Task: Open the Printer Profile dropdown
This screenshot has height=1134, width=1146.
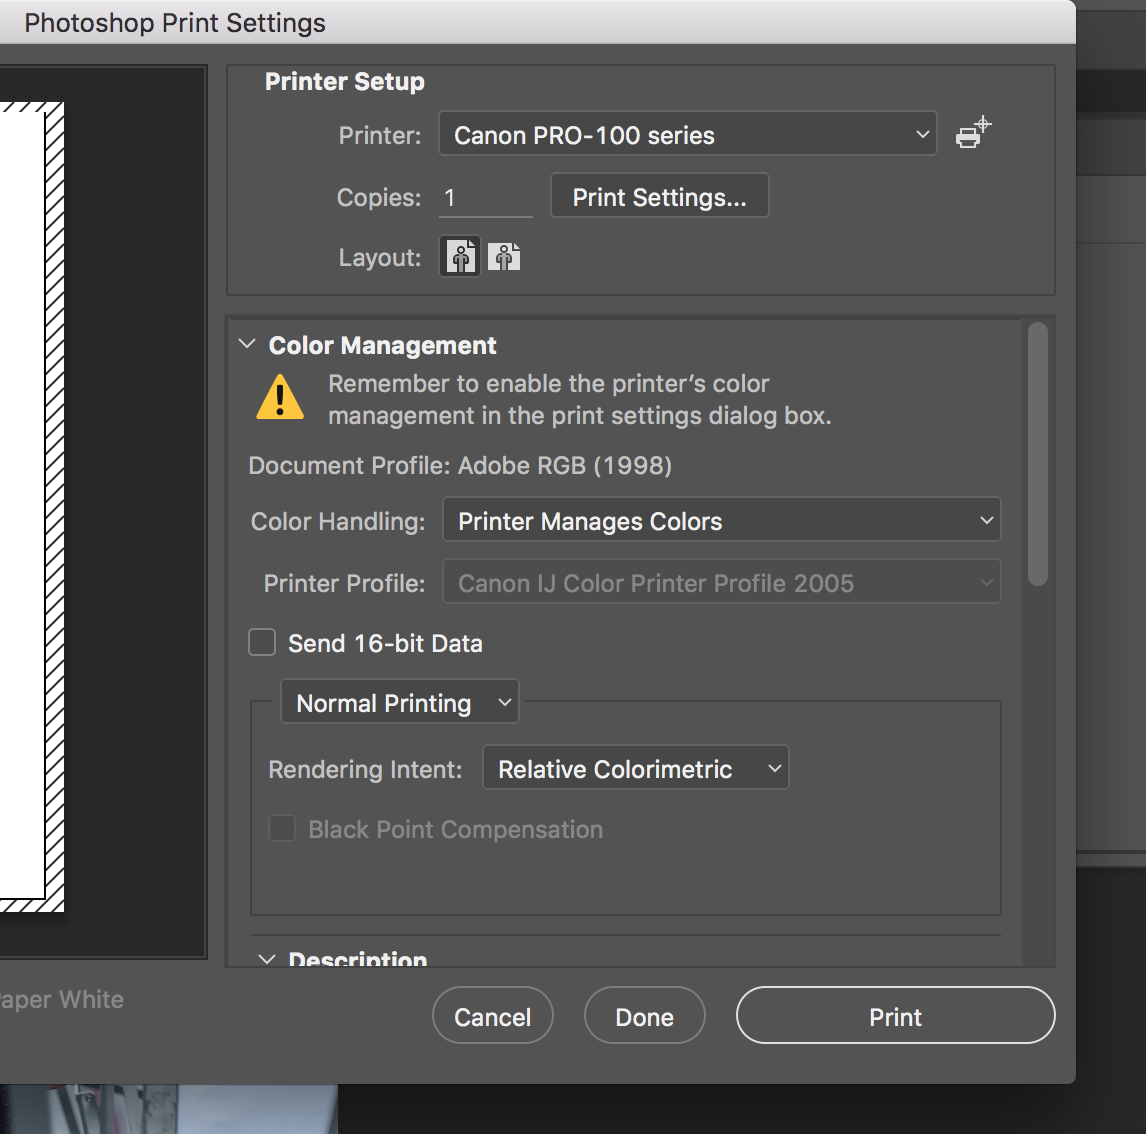Action: tap(721, 581)
